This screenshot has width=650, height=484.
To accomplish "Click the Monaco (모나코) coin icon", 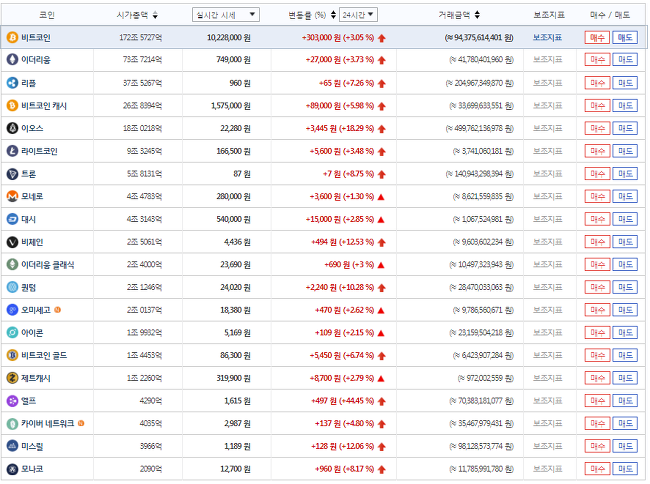I will (12, 469).
